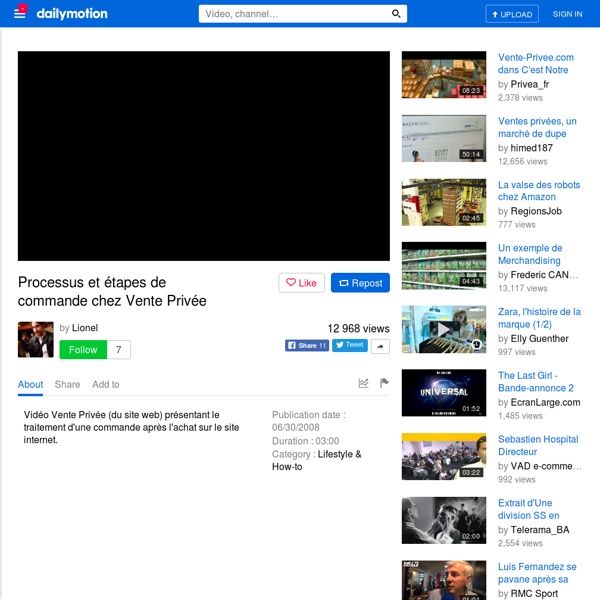Open Luis Fernandez se pavane title link
This screenshot has height=600, width=600.
[537, 573]
